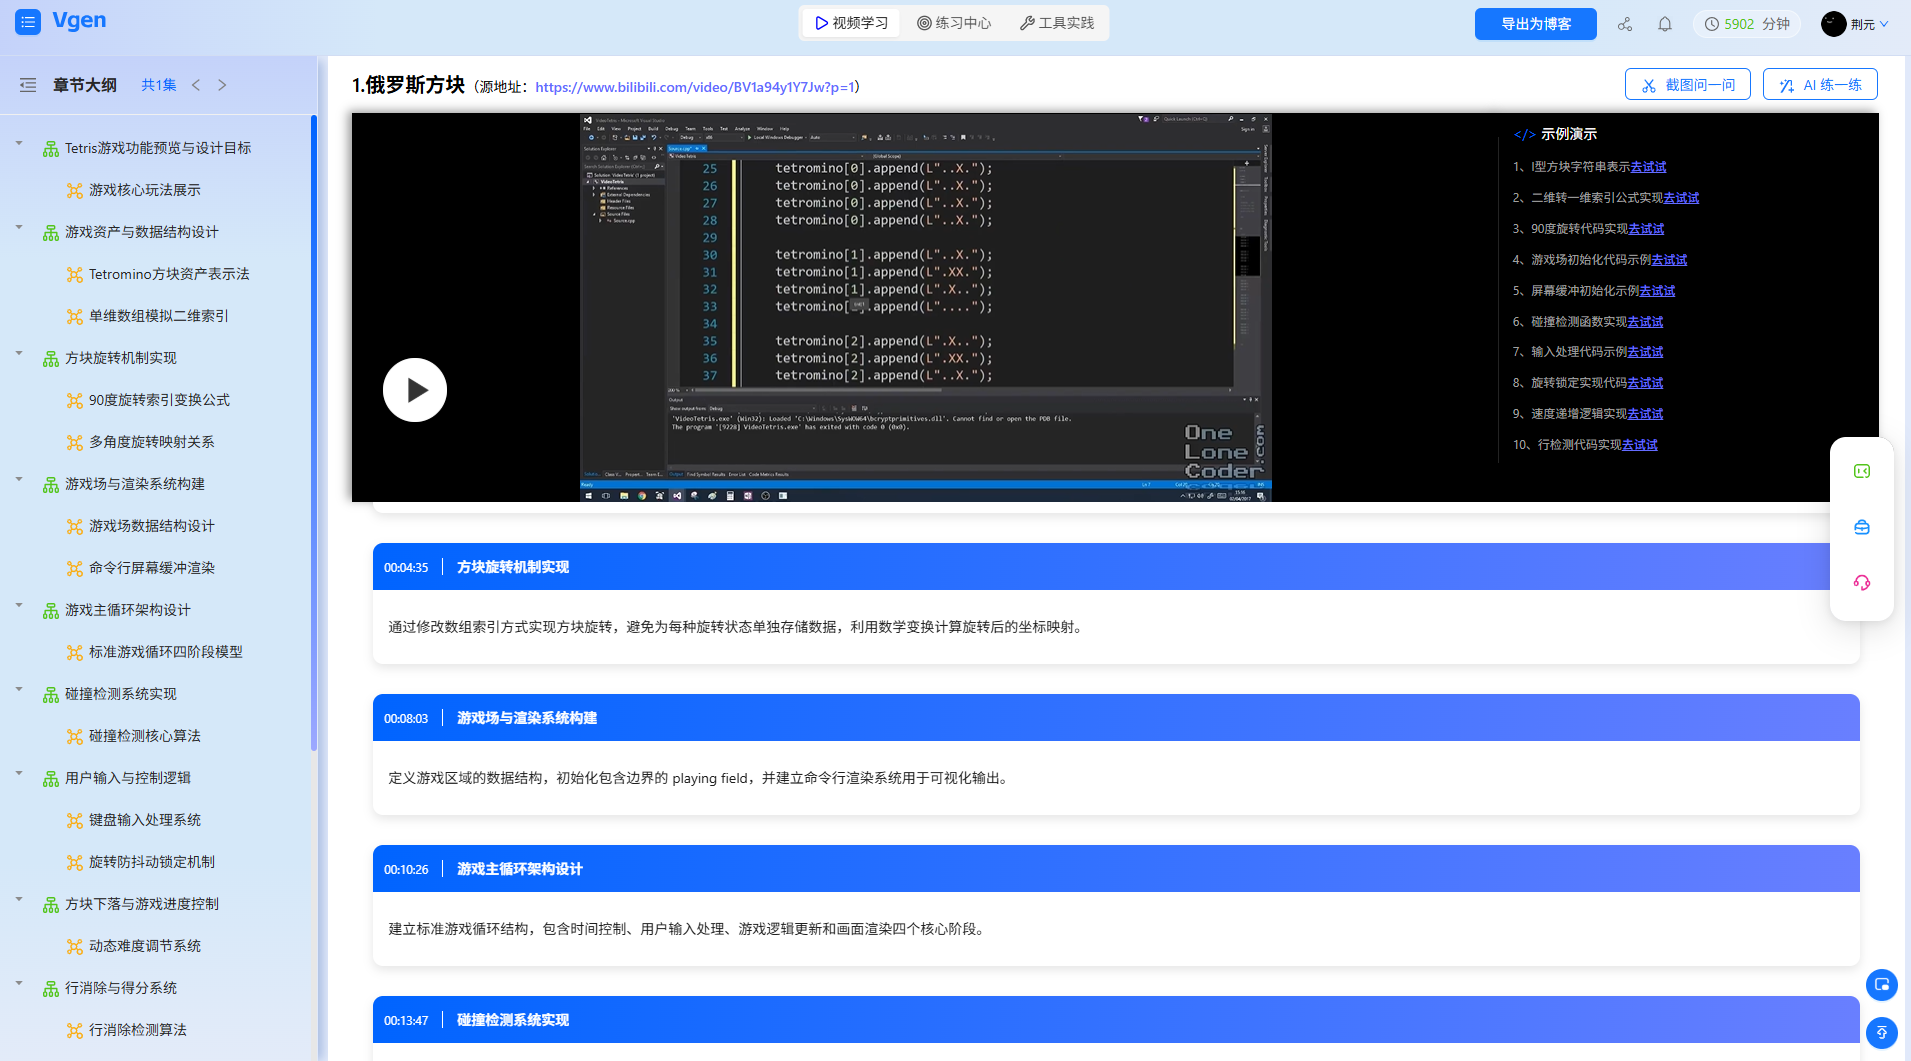Image resolution: width=1911 pixels, height=1061 pixels.
Task: Try the 旋转锁定实现代码 example
Action: 1645,383
